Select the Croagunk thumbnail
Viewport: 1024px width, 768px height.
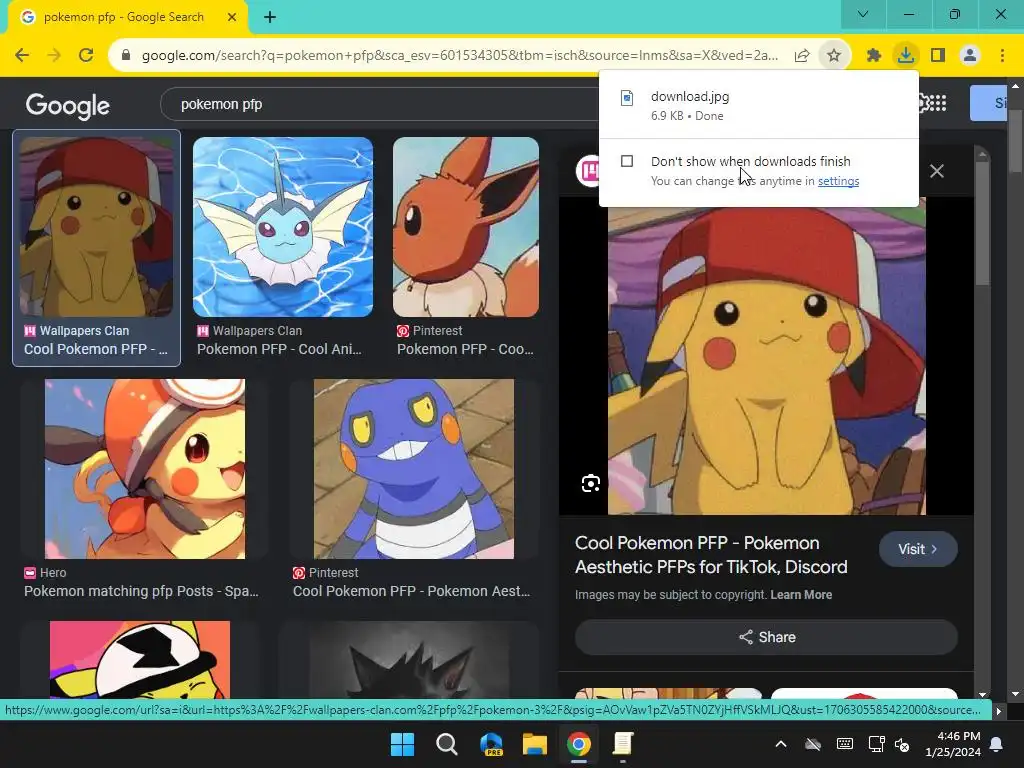414,469
